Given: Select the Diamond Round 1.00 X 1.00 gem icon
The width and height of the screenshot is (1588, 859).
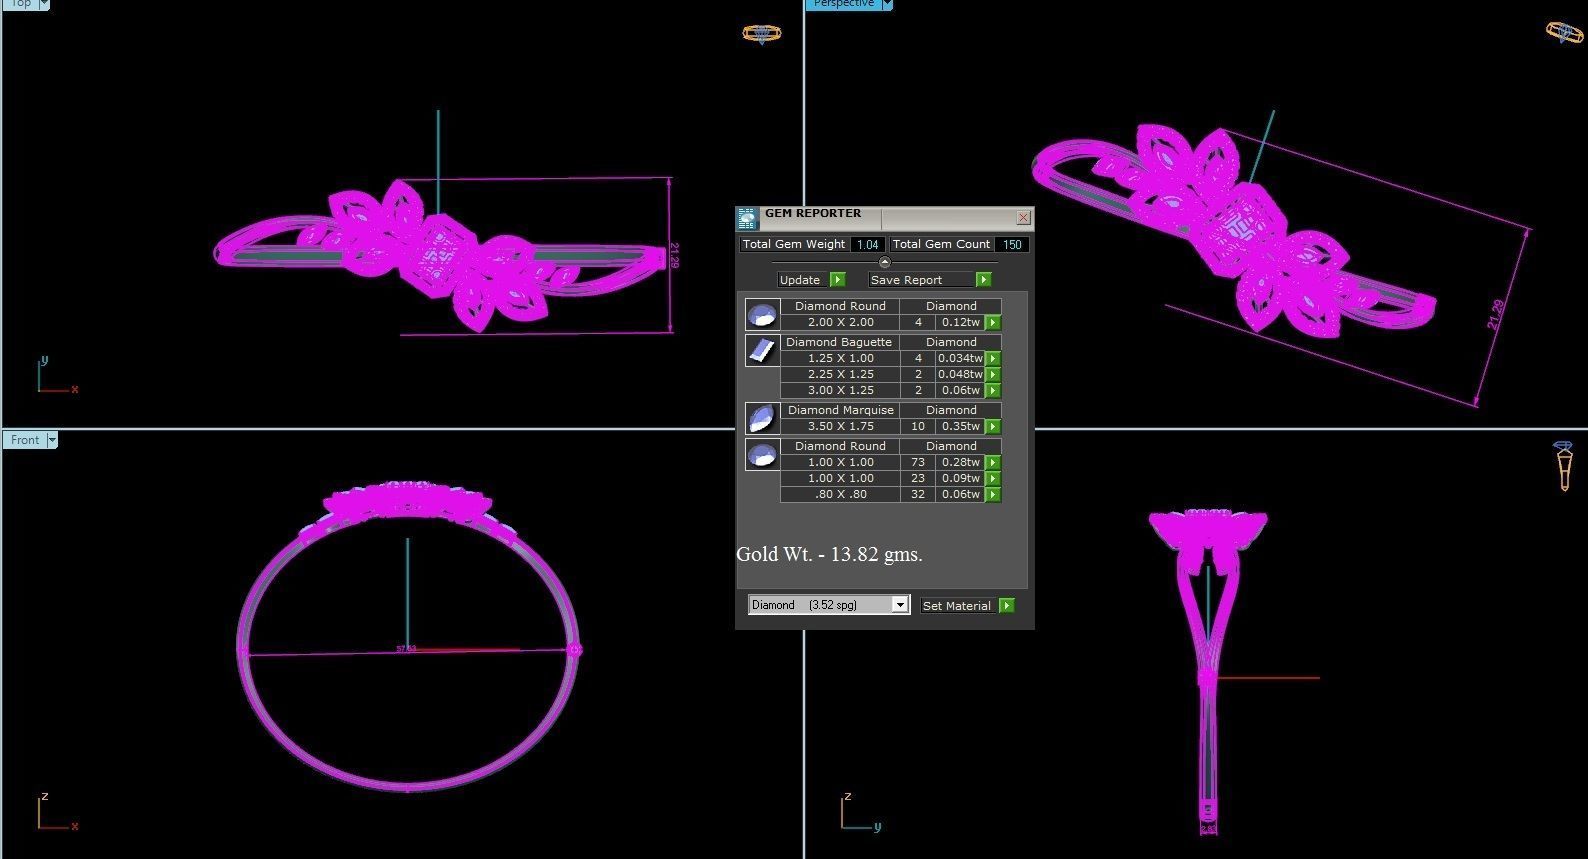Looking at the screenshot, I should [762, 454].
